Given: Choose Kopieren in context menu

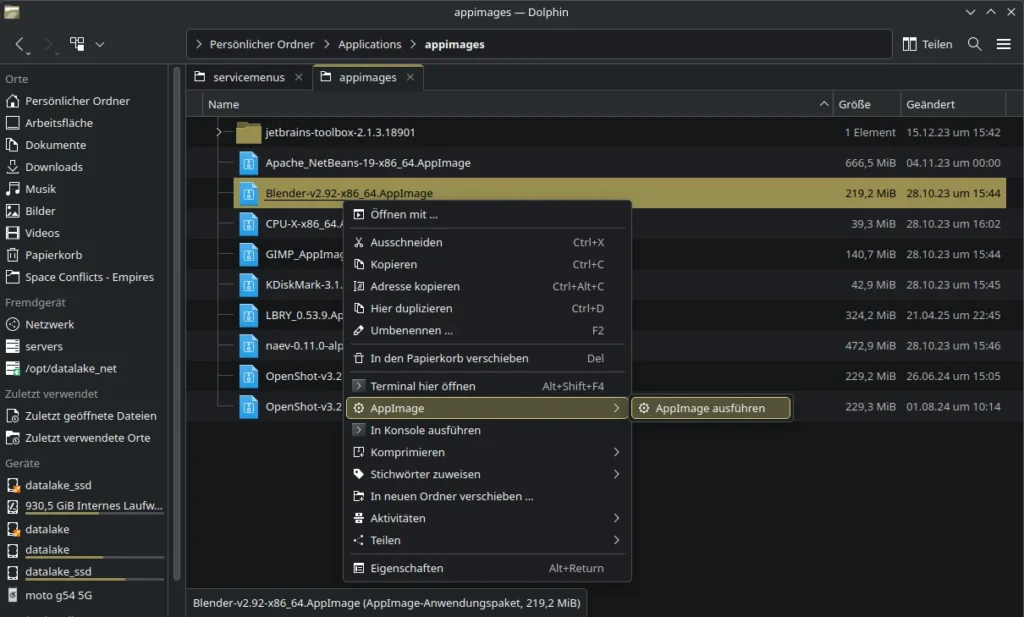Looking at the screenshot, I should click(x=487, y=264).
